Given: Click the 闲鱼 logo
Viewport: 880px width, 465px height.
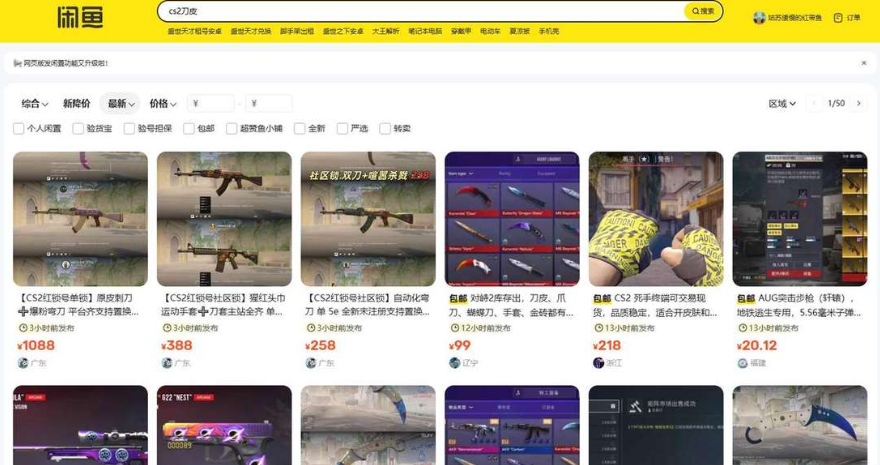Looking at the screenshot, I should coord(80,17).
